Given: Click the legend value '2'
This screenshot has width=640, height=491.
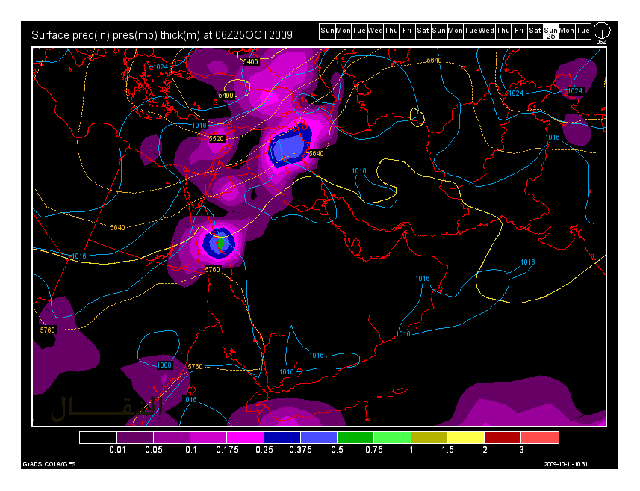Looking at the screenshot, I should click(485, 450).
